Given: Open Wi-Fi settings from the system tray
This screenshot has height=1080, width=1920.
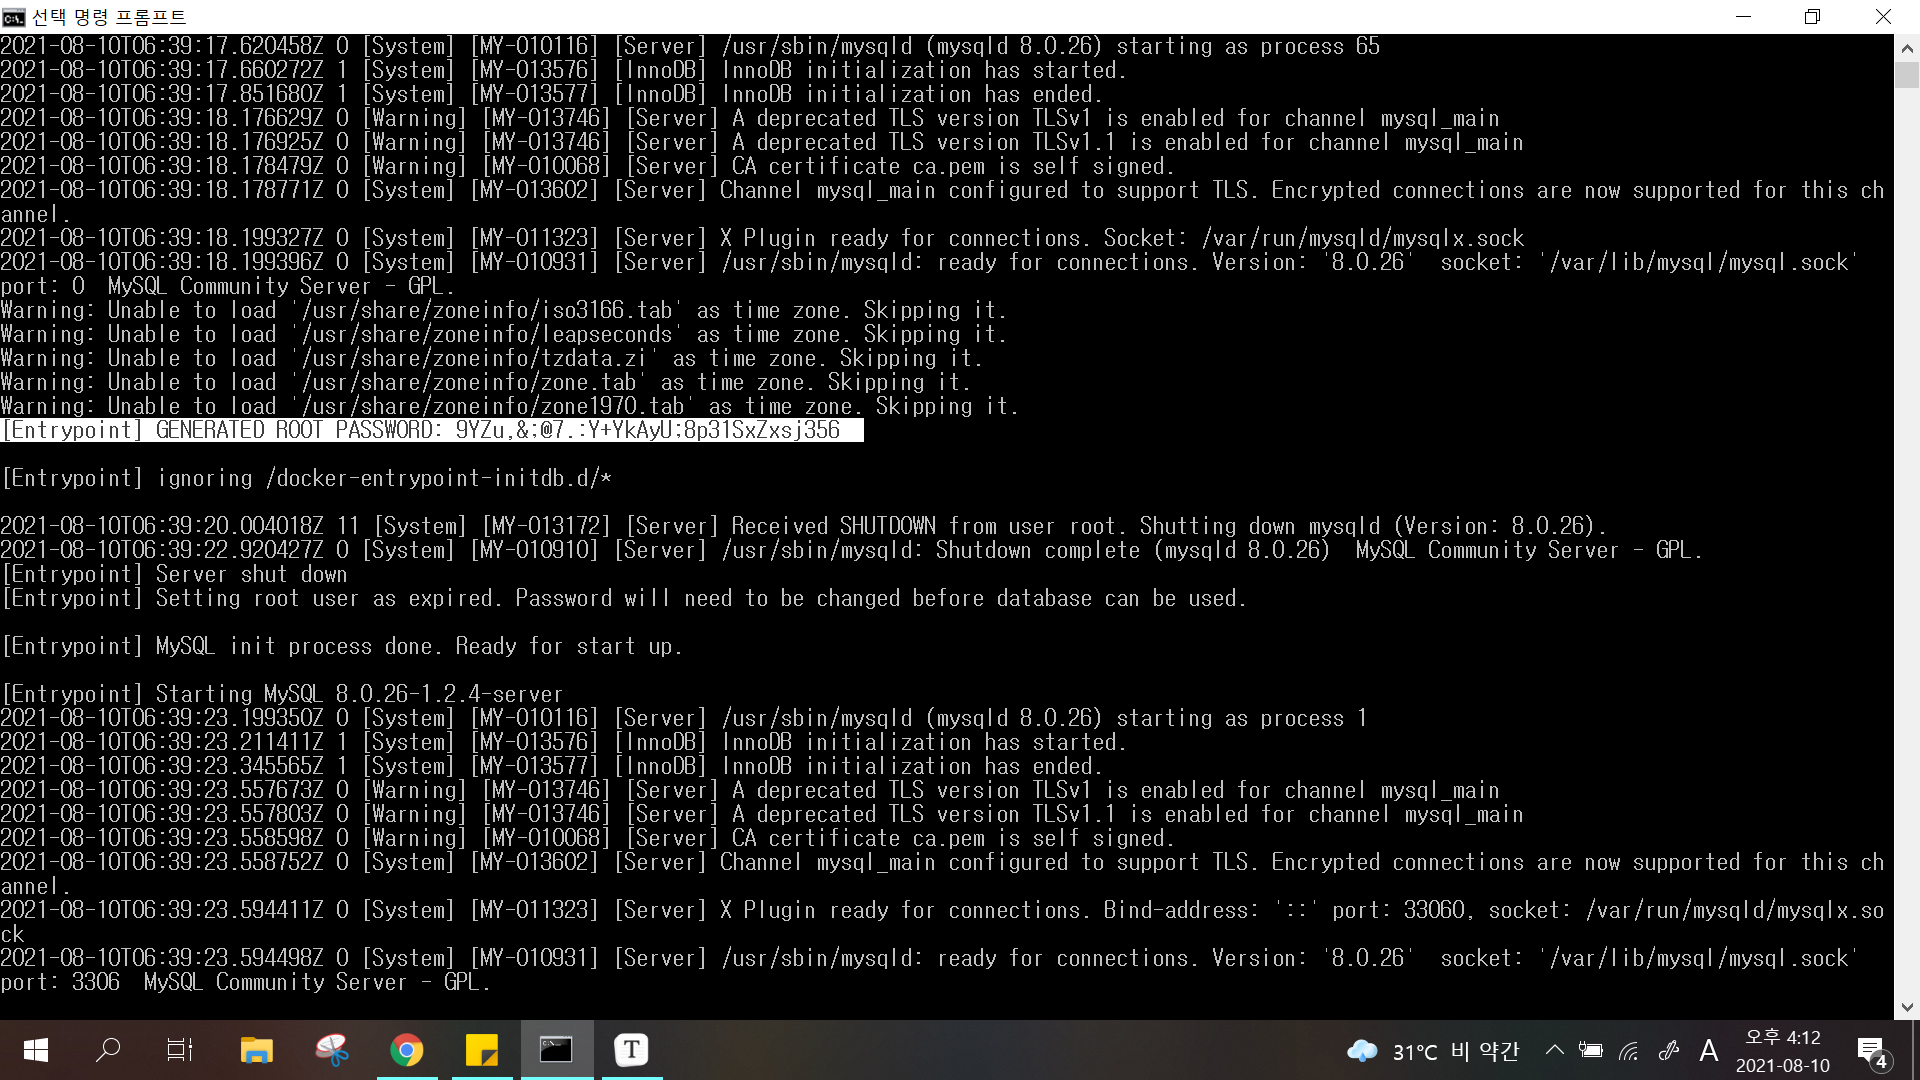Looking at the screenshot, I should [x=1630, y=1051].
